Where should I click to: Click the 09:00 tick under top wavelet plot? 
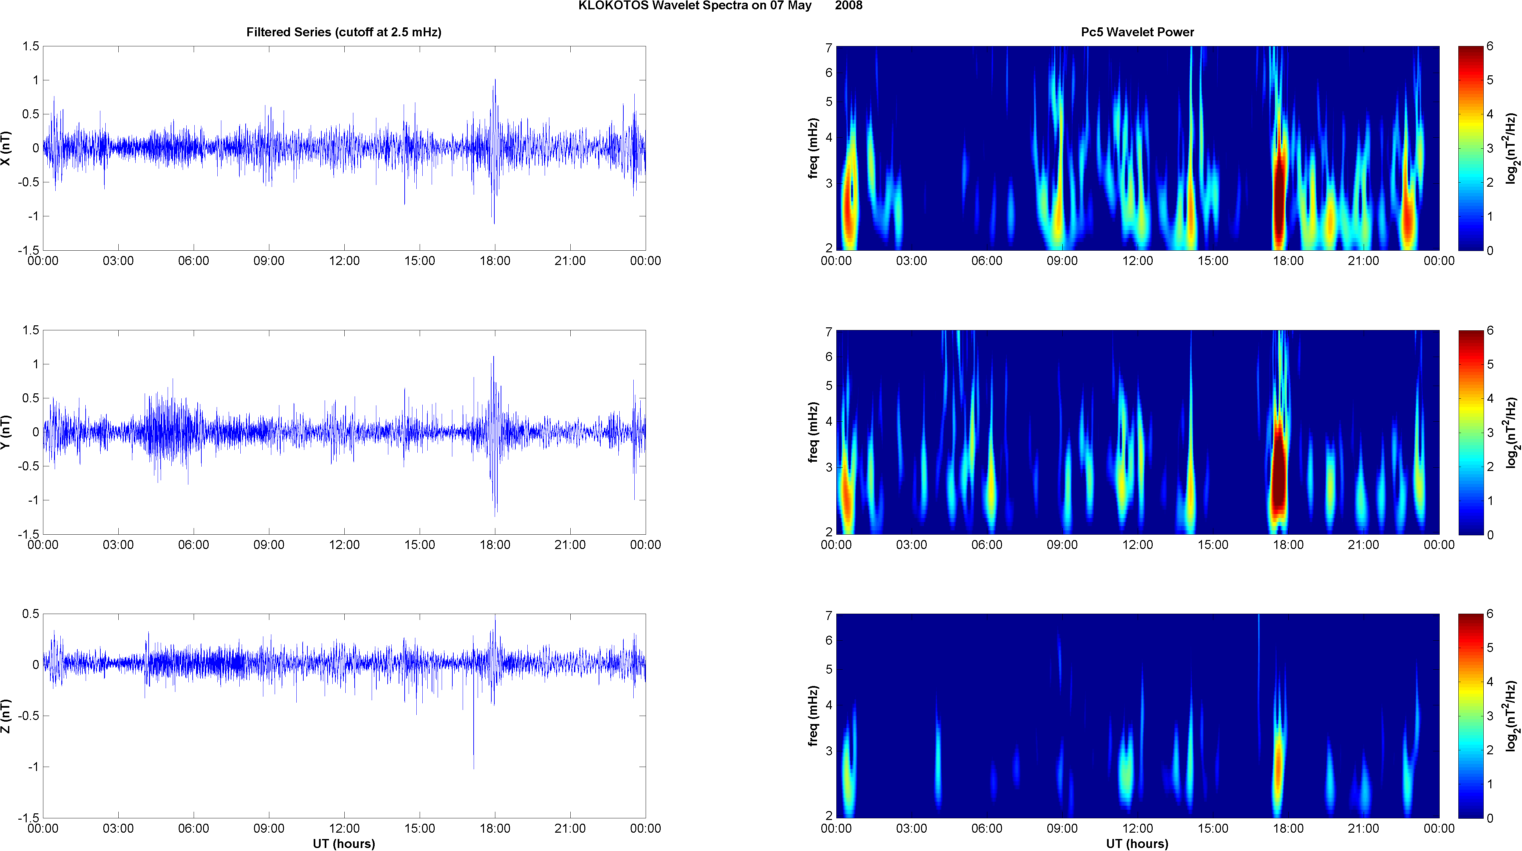click(x=1062, y=261)
